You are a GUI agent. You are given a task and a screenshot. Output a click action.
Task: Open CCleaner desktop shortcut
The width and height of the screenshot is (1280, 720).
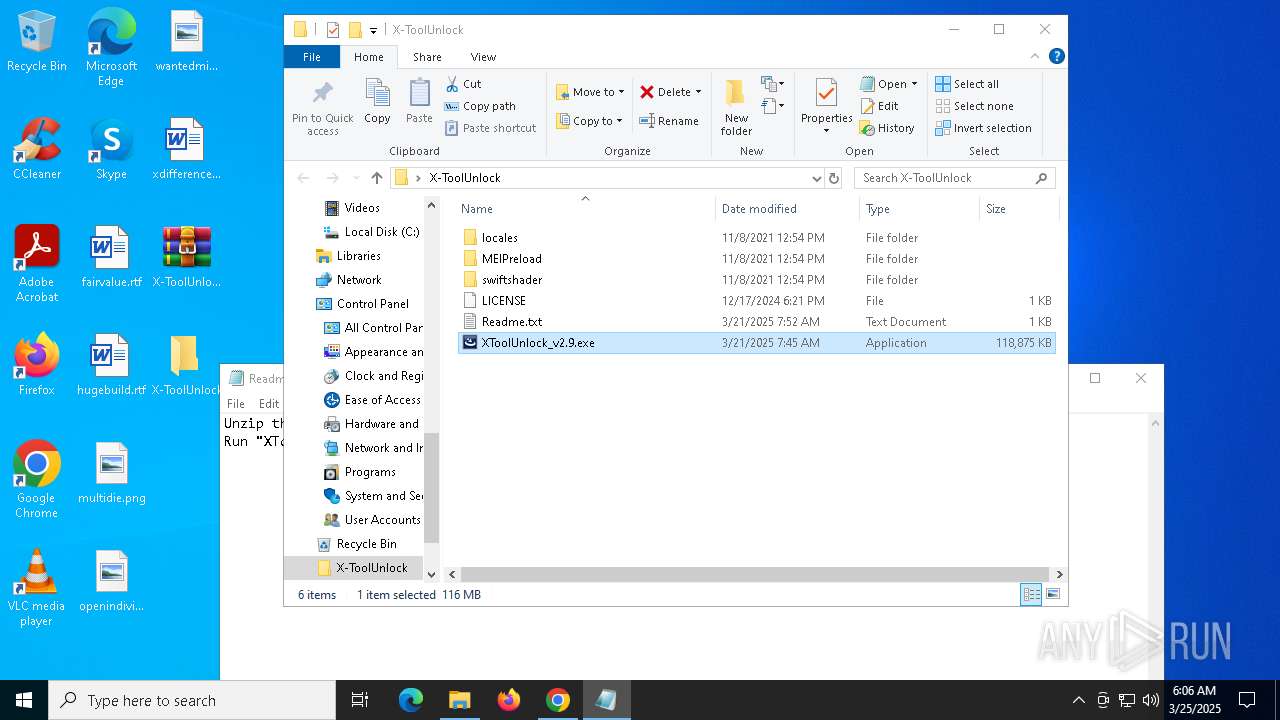point(37,150)
